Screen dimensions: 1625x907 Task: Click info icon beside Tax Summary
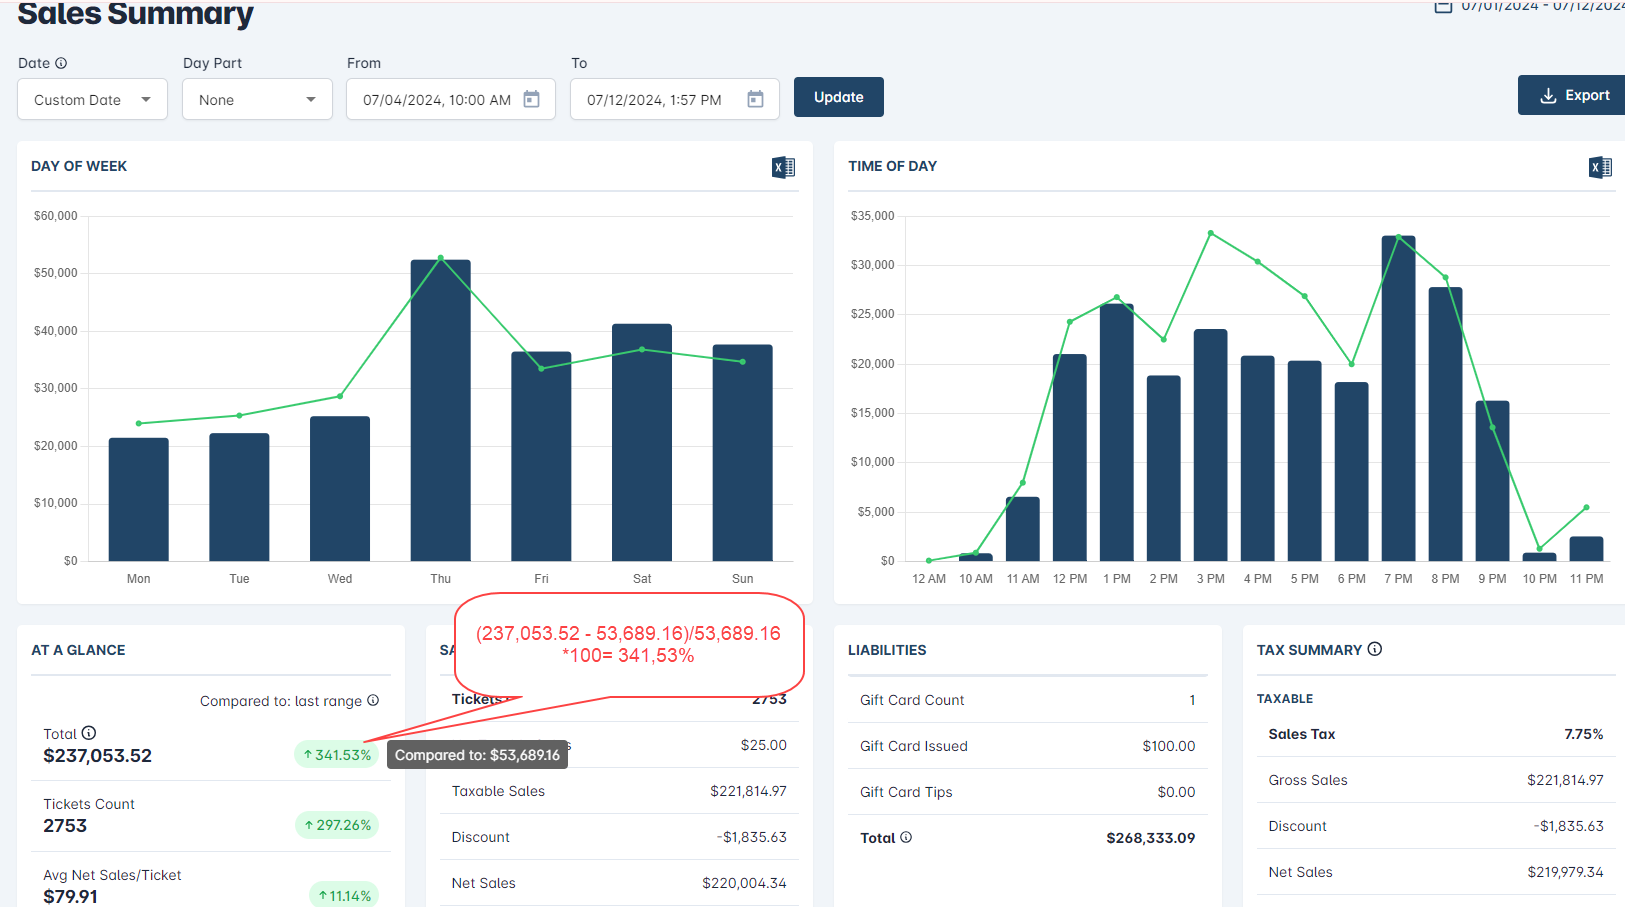[1375, 649]
